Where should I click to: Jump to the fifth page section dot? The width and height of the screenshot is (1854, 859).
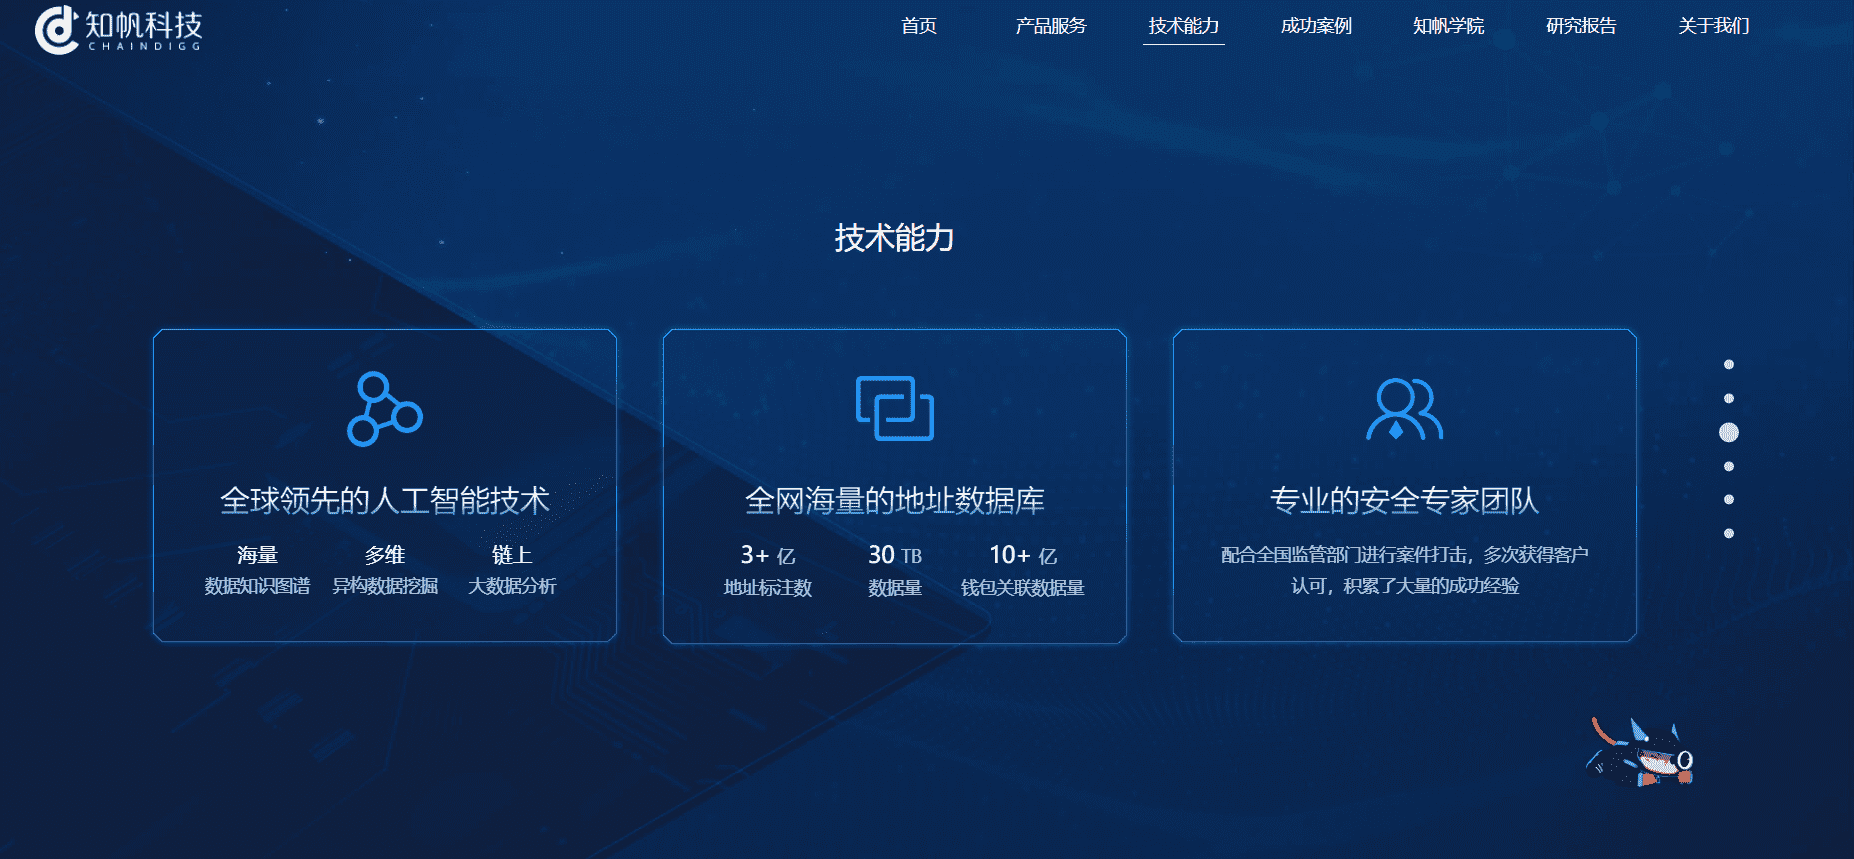1729,500
